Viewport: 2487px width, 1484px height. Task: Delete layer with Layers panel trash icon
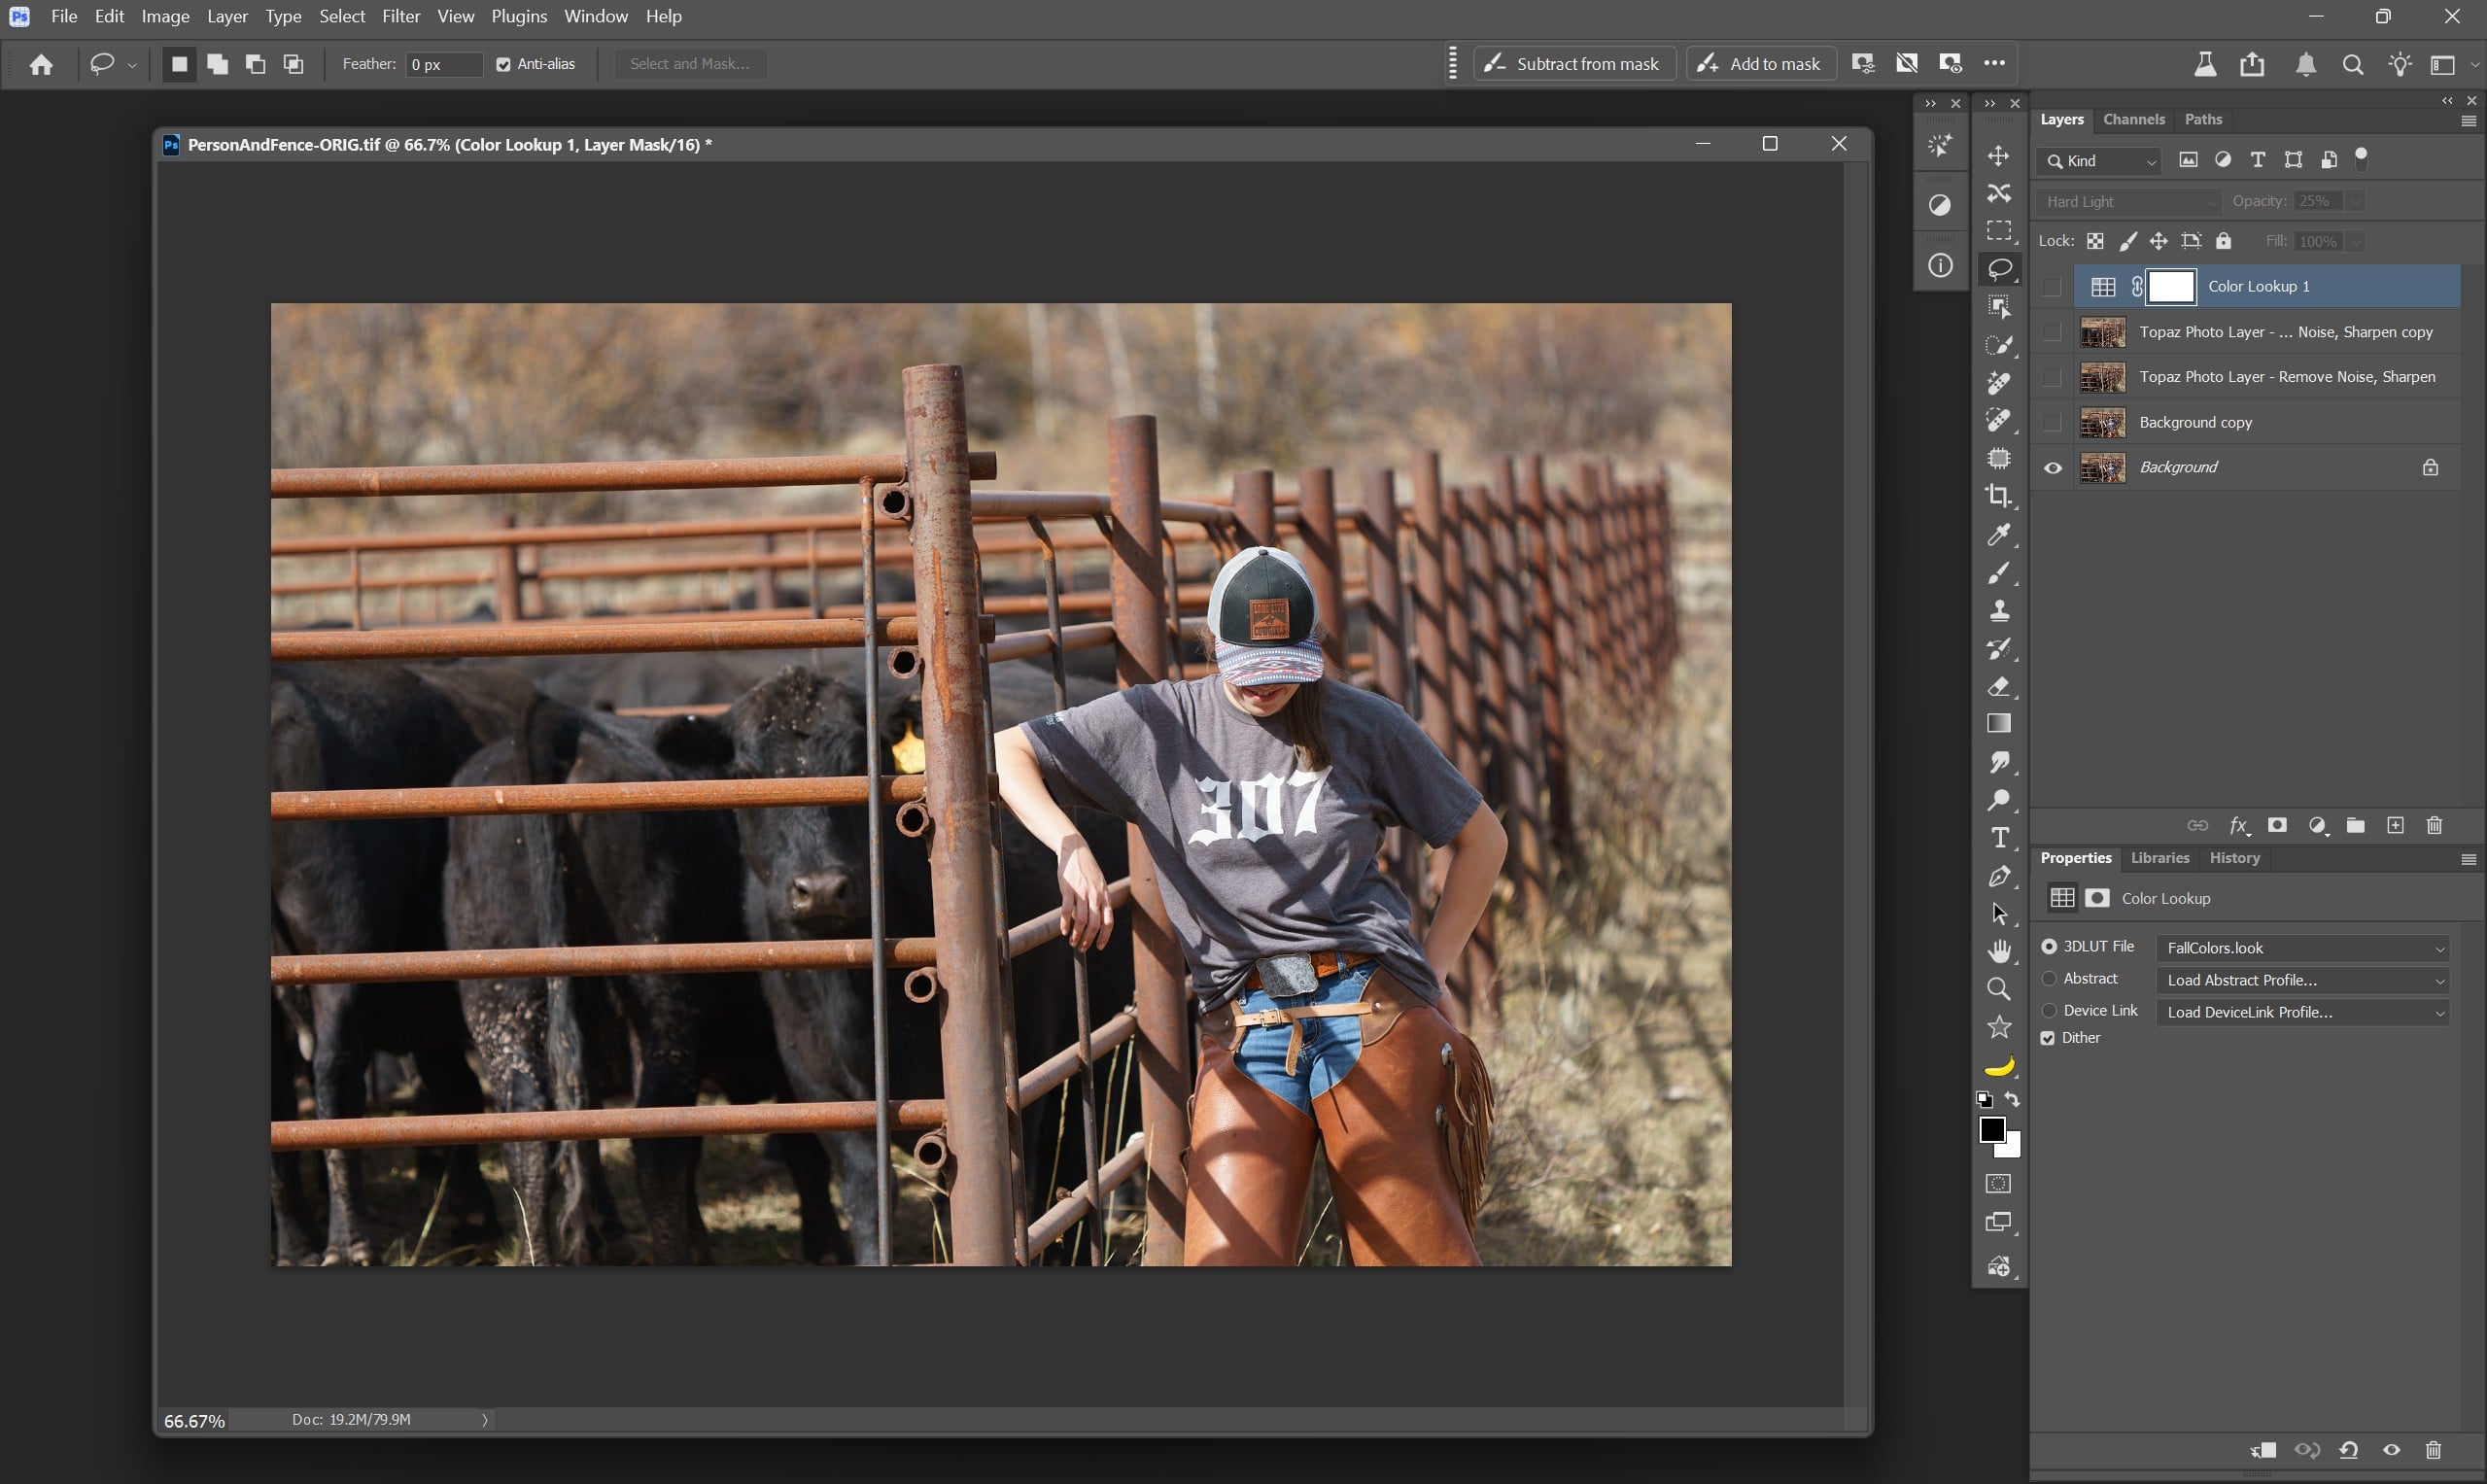(x=2434, y=825)
